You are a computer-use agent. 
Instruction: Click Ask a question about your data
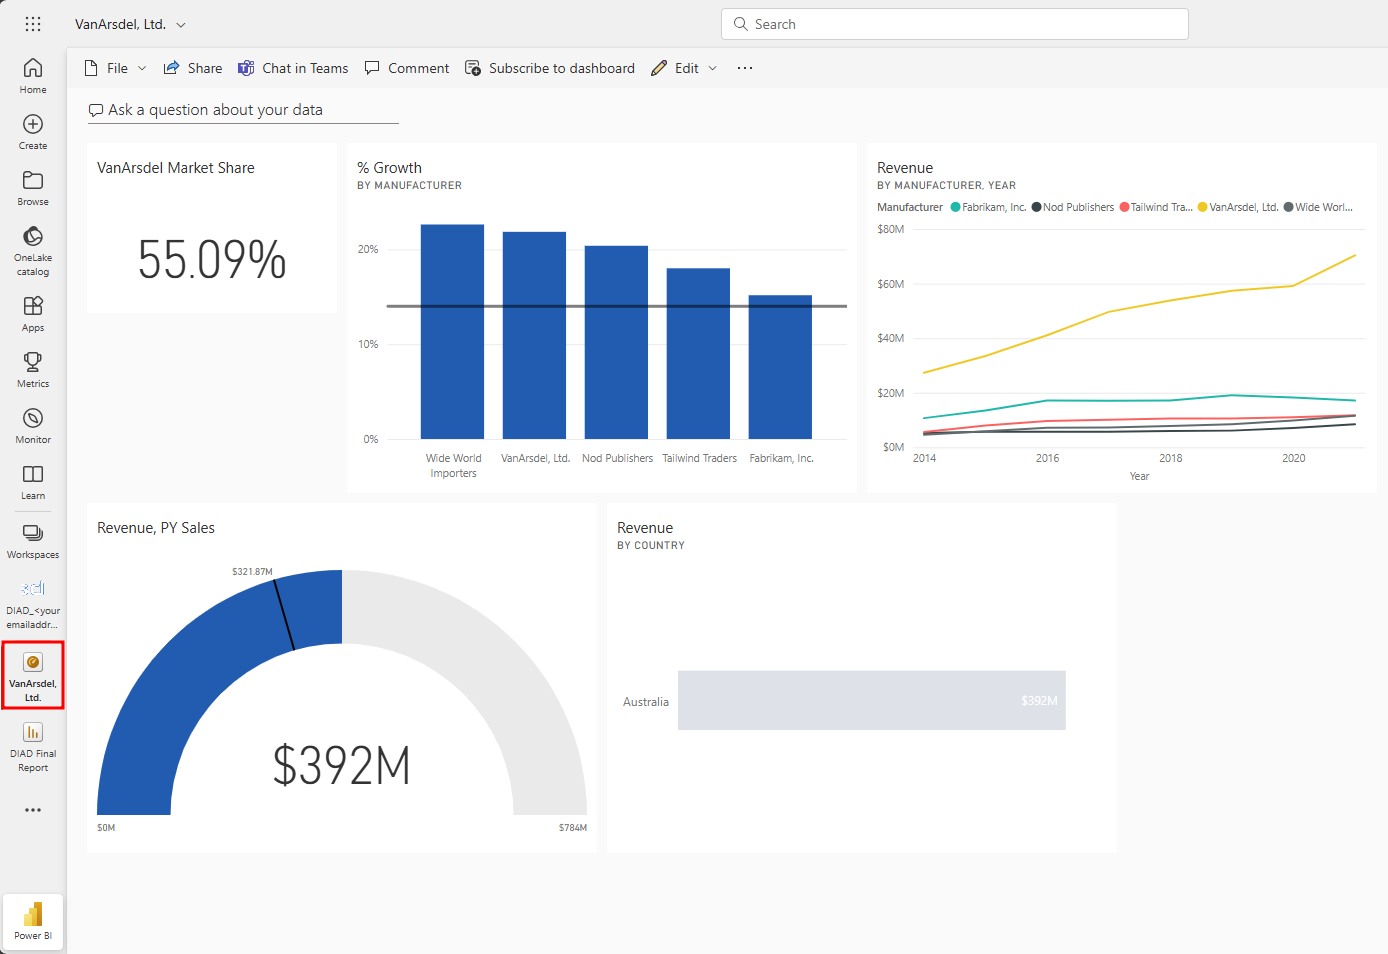coord(243,110)
